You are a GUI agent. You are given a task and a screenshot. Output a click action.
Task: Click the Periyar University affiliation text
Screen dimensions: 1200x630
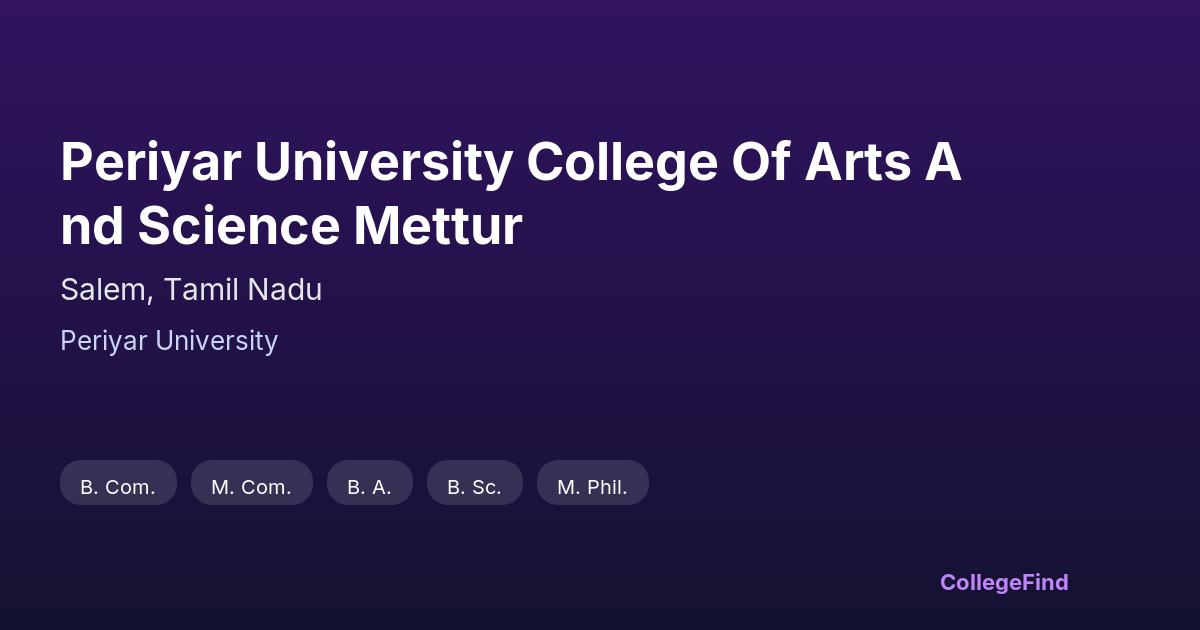click(169, 341)
